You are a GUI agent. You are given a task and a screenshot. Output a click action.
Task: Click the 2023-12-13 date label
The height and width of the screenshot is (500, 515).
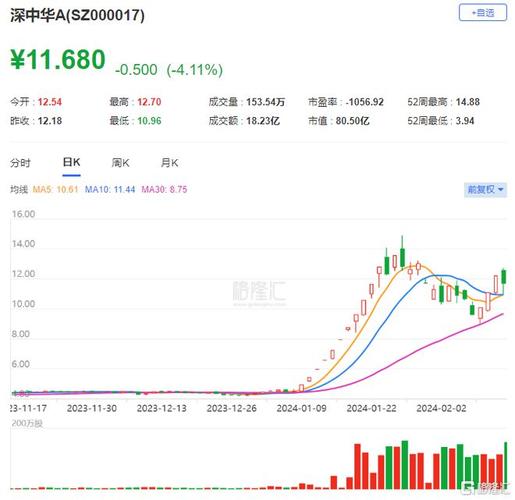[x=162, y=408]
